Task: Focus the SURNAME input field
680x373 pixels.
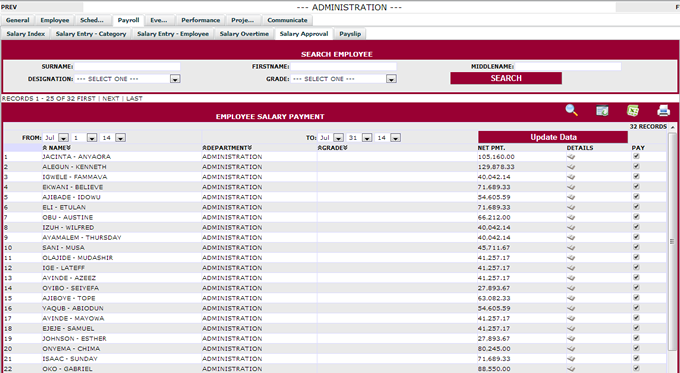Action: tap(127, 67)
